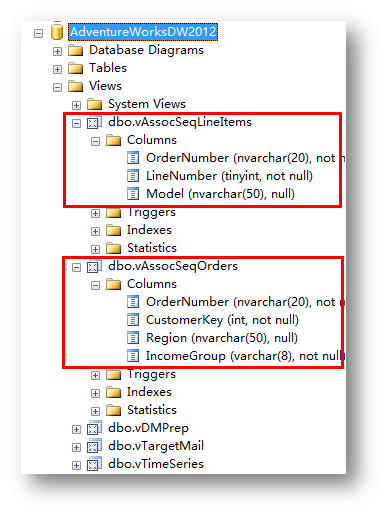Collapse the dbo.vAssocSeqOrders view node
Image resolution: width=388 pixels, height=516 pixels.
point(76,267)
